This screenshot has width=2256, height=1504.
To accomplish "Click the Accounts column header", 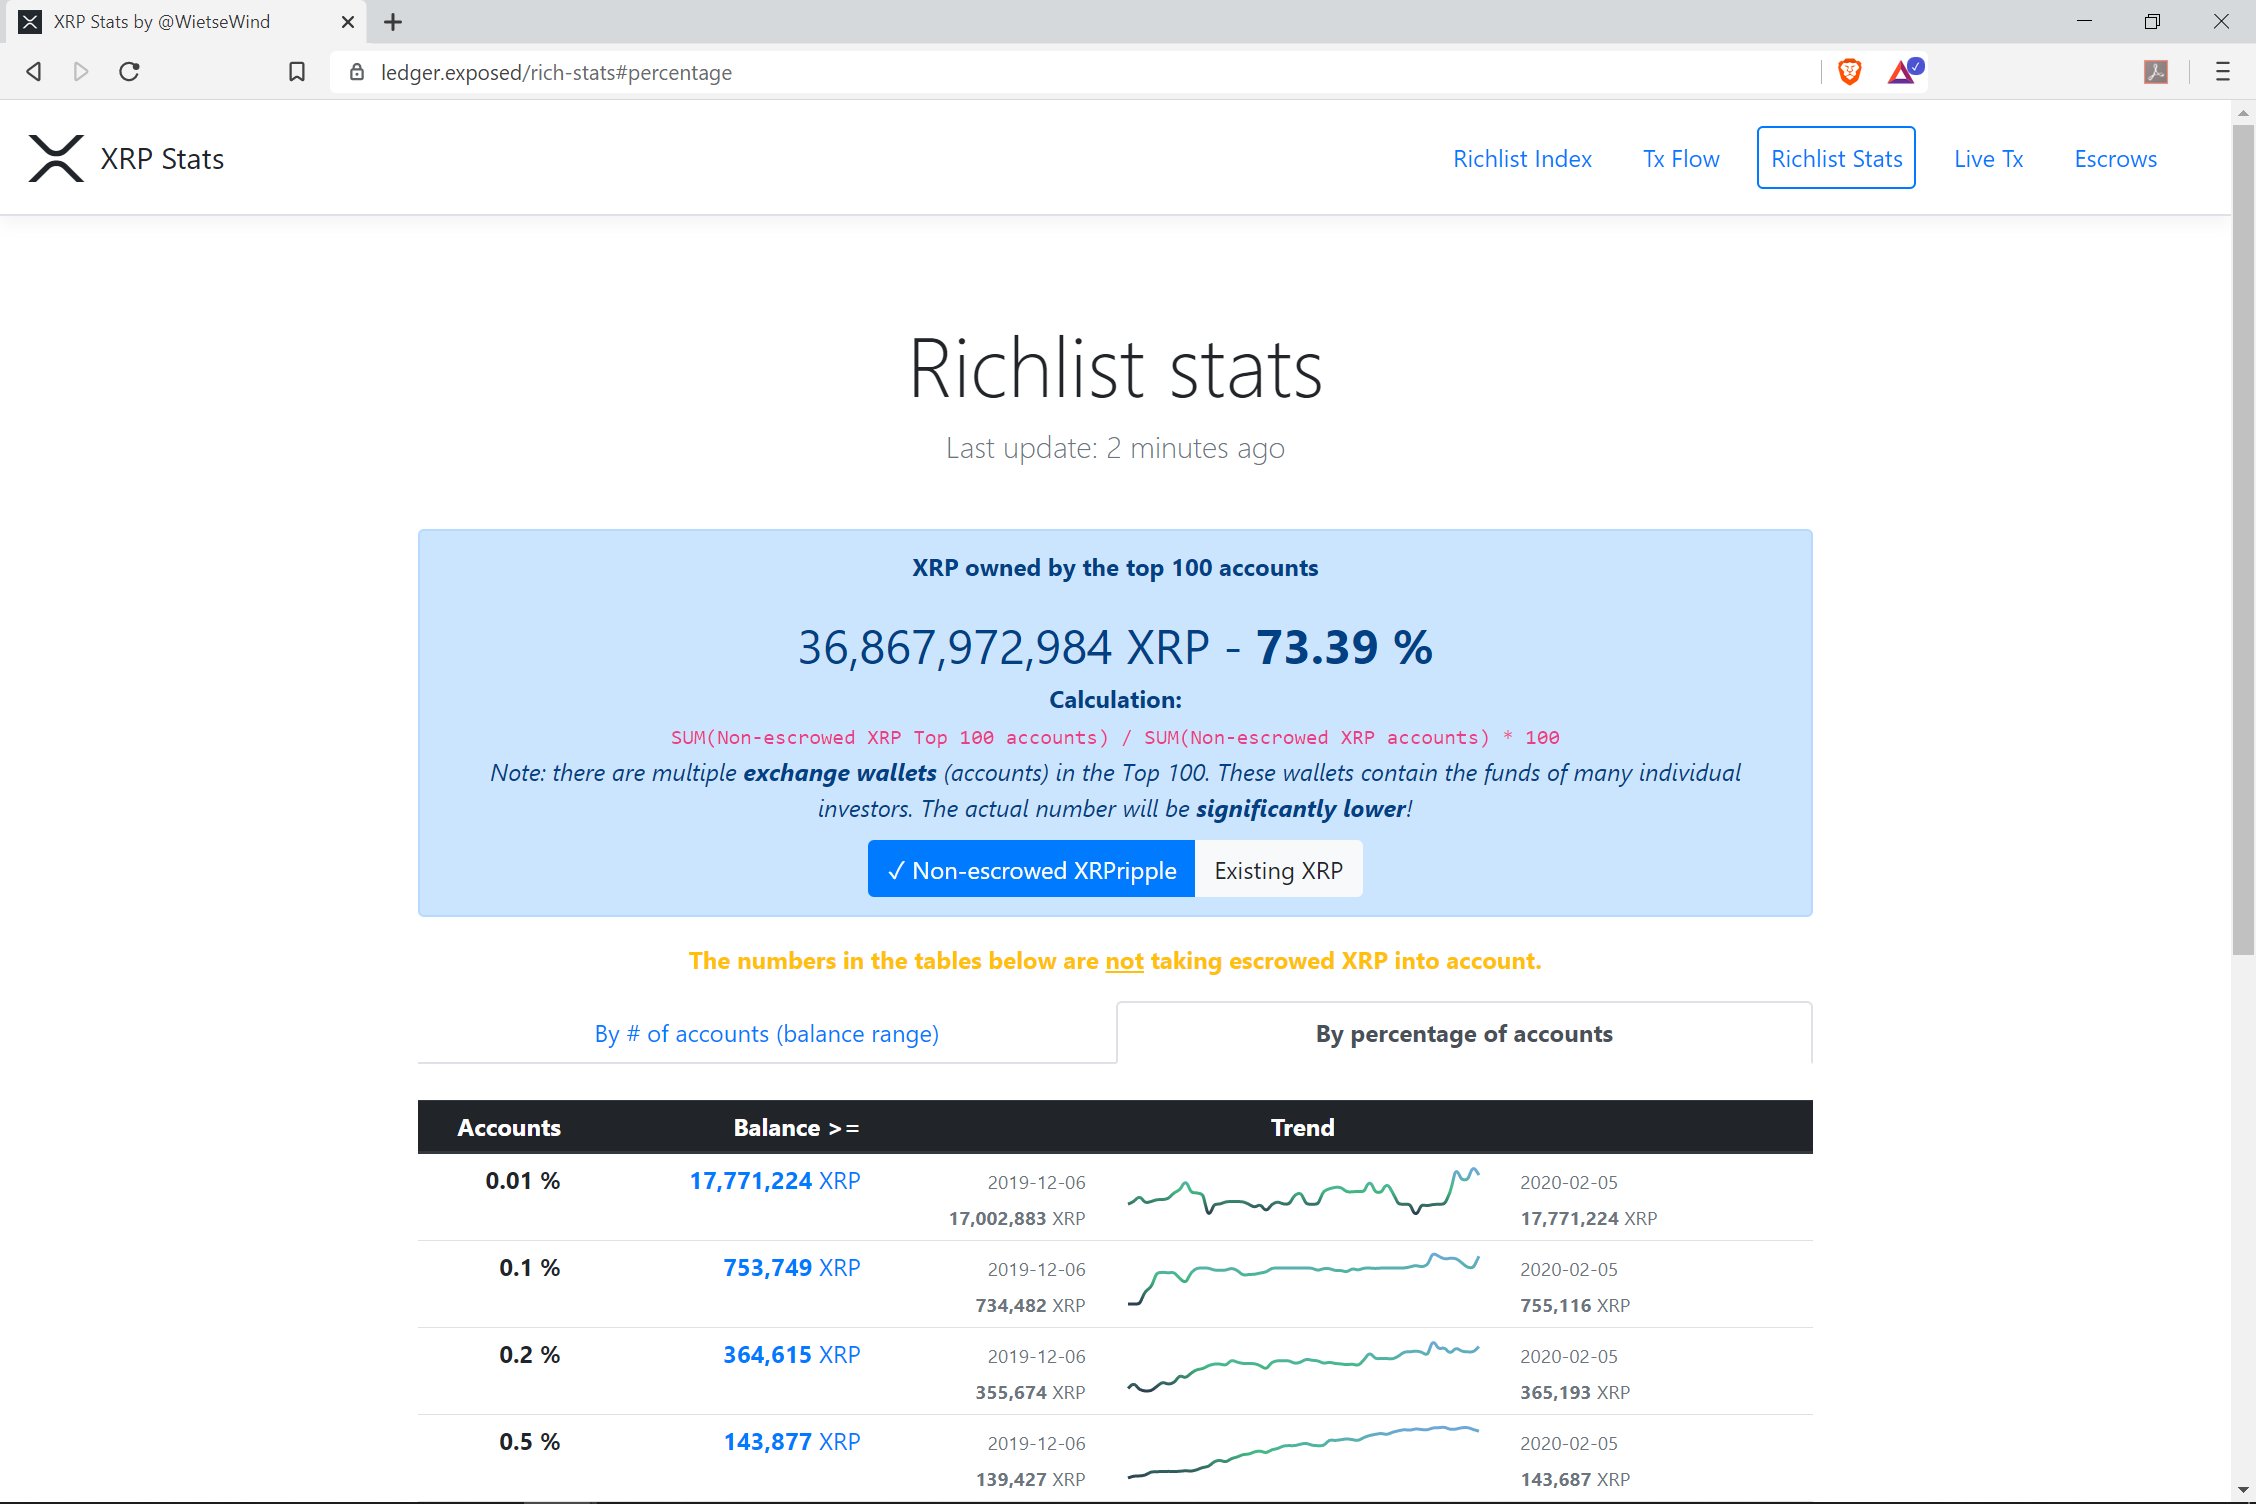I will 508,1127.
